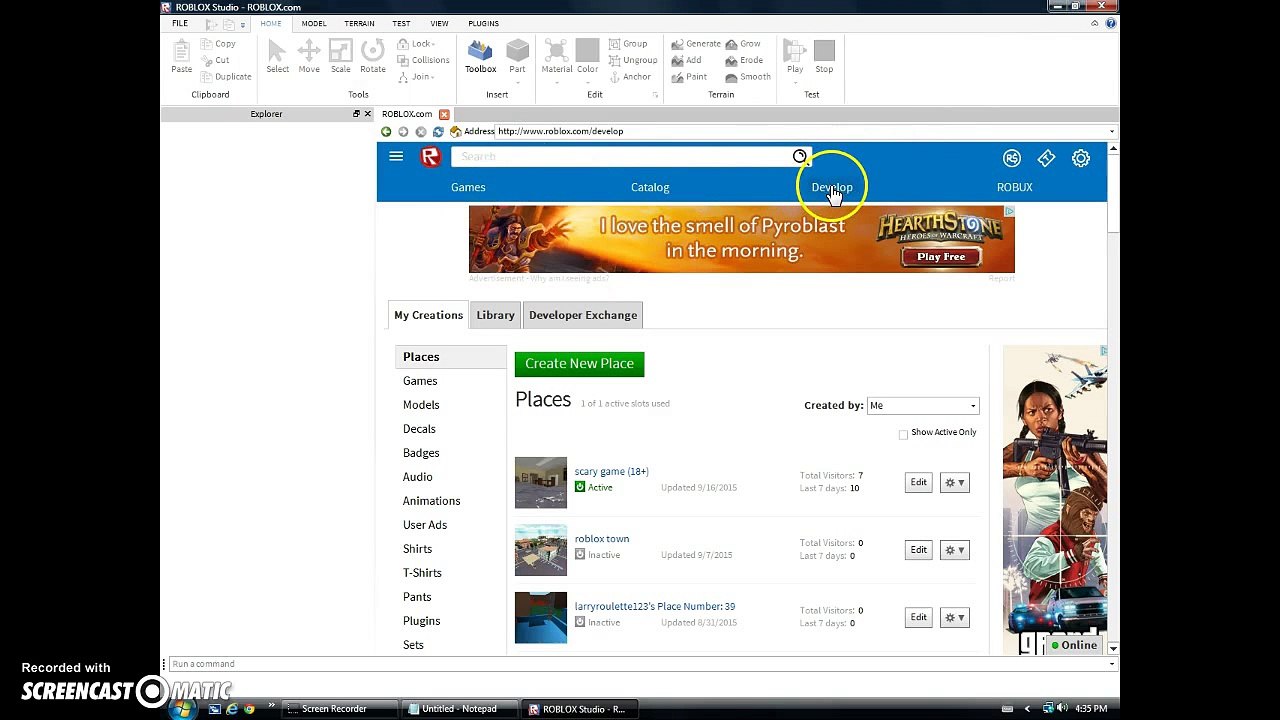Click the search magnifier icon
Image resolution: width=1280 pixels, height=720 pixels.
(800, 156)
